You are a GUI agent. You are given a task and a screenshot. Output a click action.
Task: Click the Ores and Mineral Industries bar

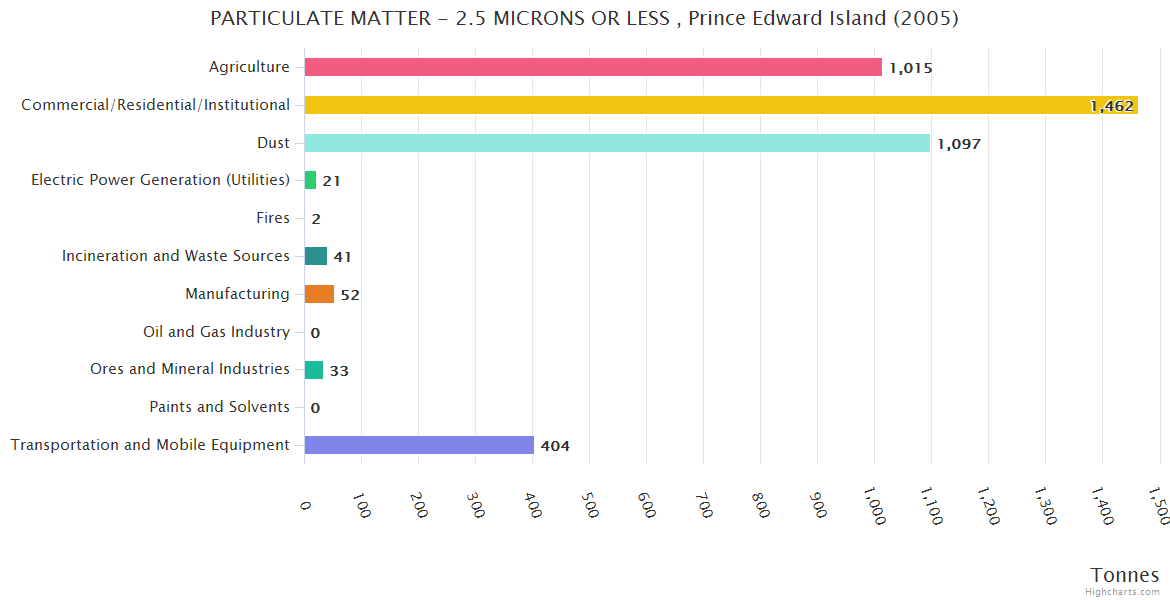313,370
